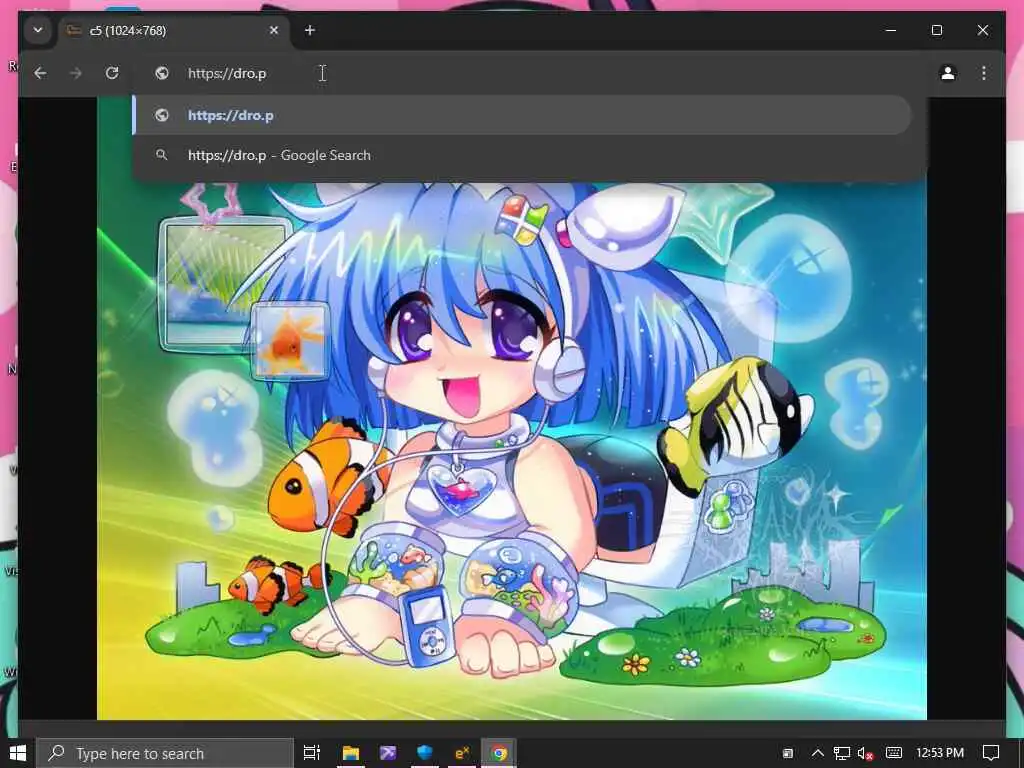Viewport: 1024px width, 768px height.
Task: Open the notification center icon
Action: 991,754
